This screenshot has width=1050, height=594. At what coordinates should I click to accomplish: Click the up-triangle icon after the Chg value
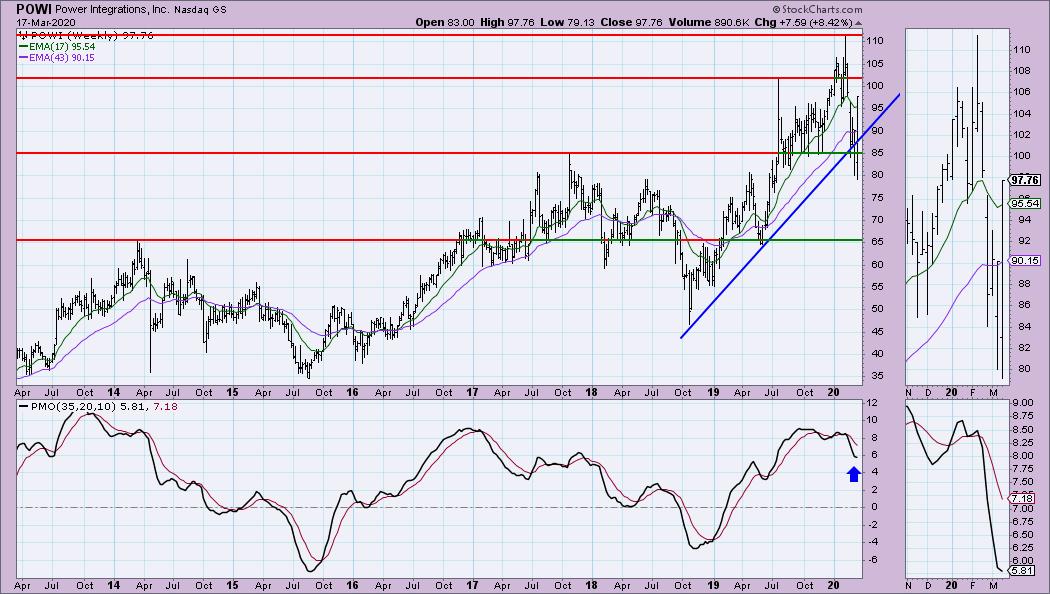[858, 23]
